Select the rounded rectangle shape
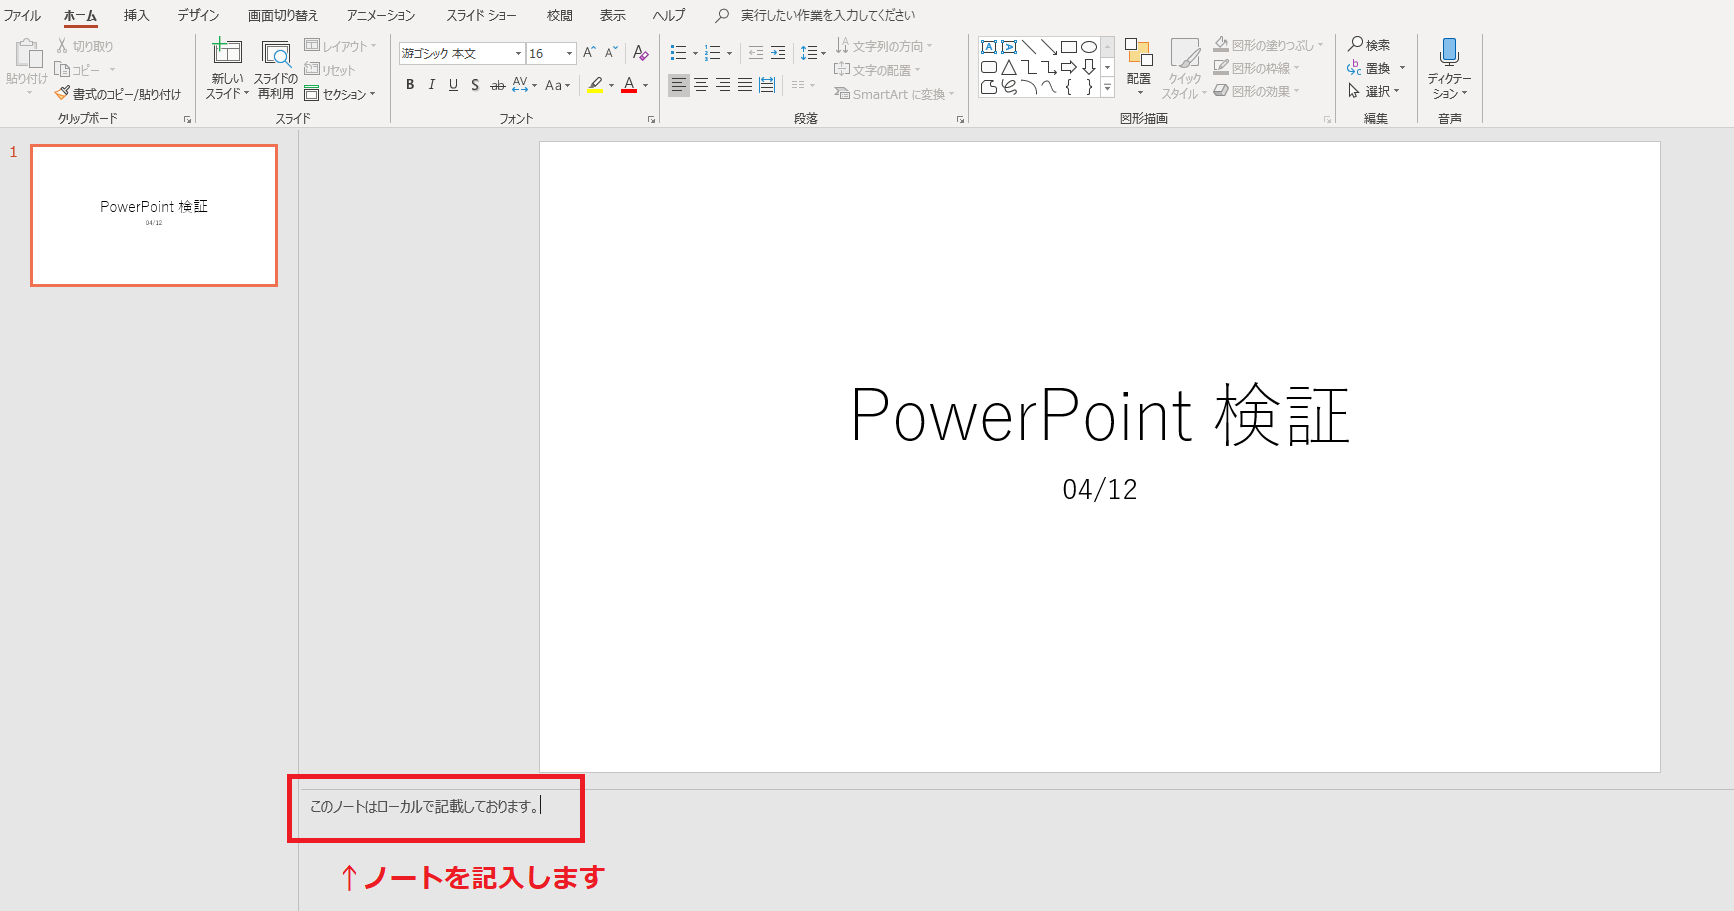Screen dimensions: 1734x911 coord(989,67)
